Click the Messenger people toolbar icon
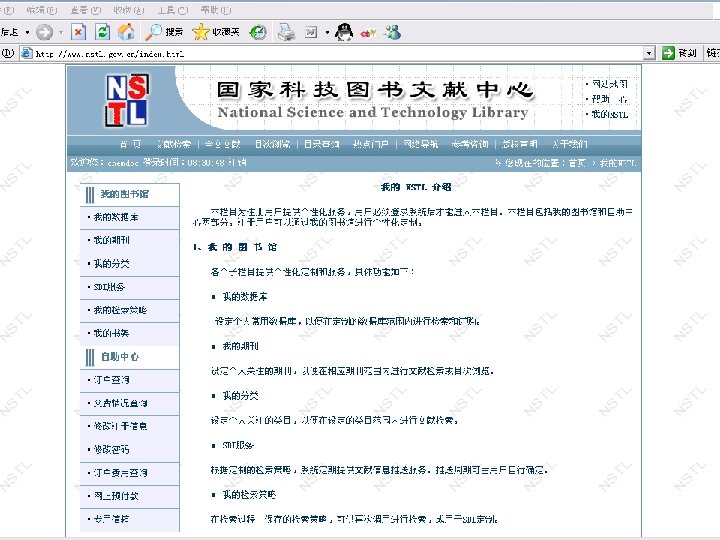This screenshot has height=540, width=720. point(393,32)
